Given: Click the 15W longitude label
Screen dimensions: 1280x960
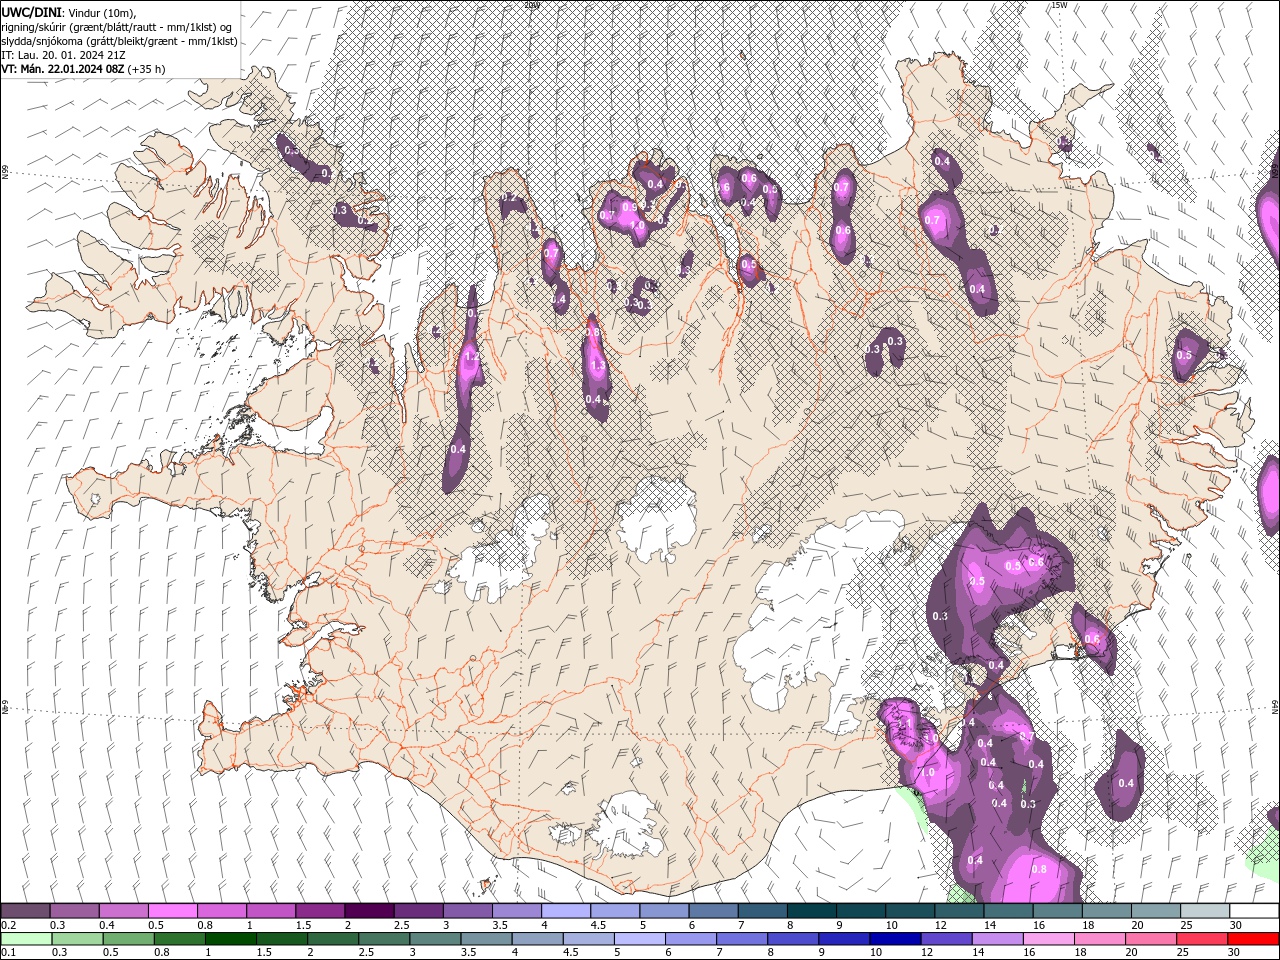Looking at the screenshot, I should pyautogui.click(x=1059, y=5).
